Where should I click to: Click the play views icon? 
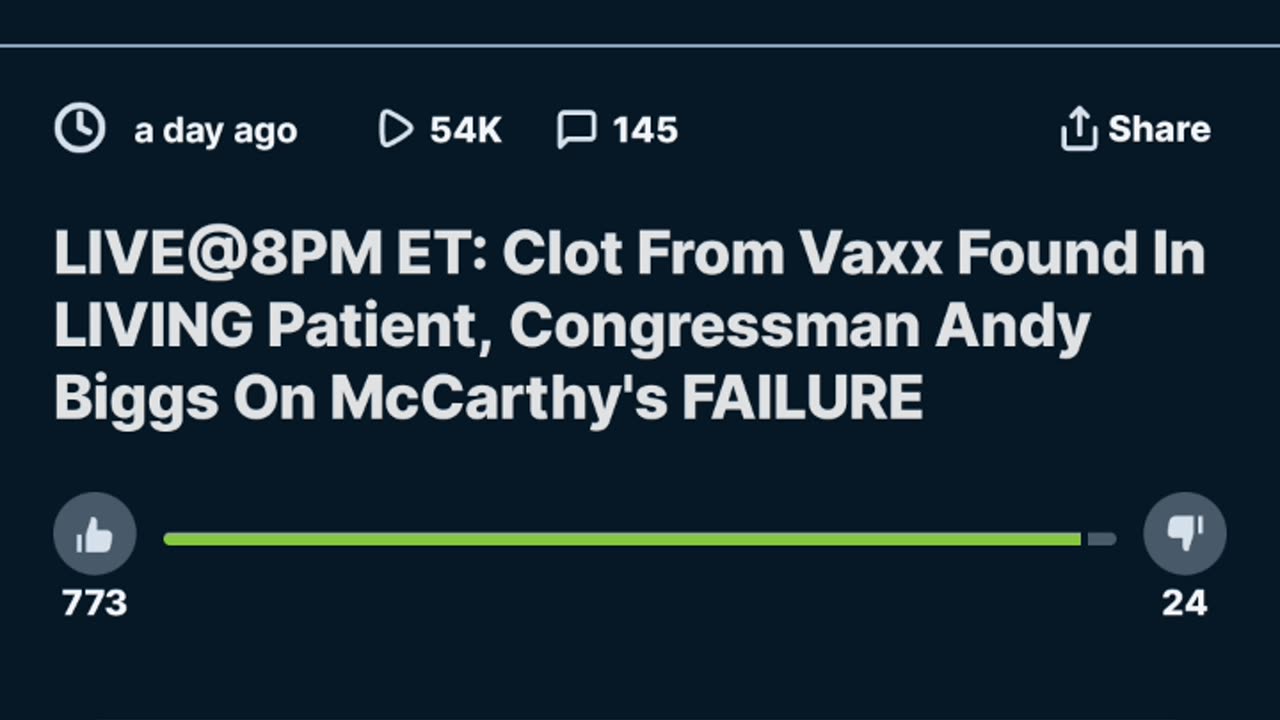tap(396, 129)
